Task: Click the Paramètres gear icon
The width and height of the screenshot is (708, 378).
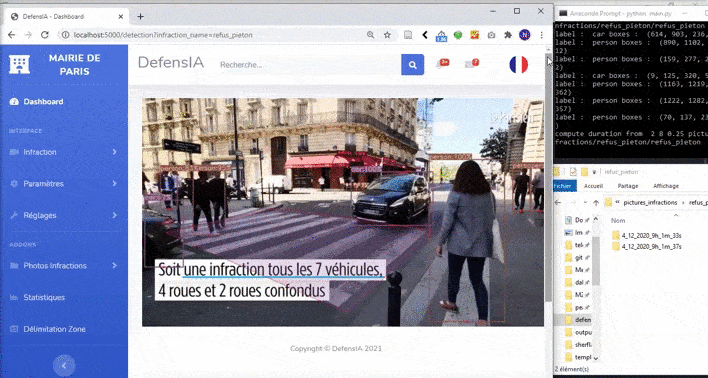Action: coord(14,184)
